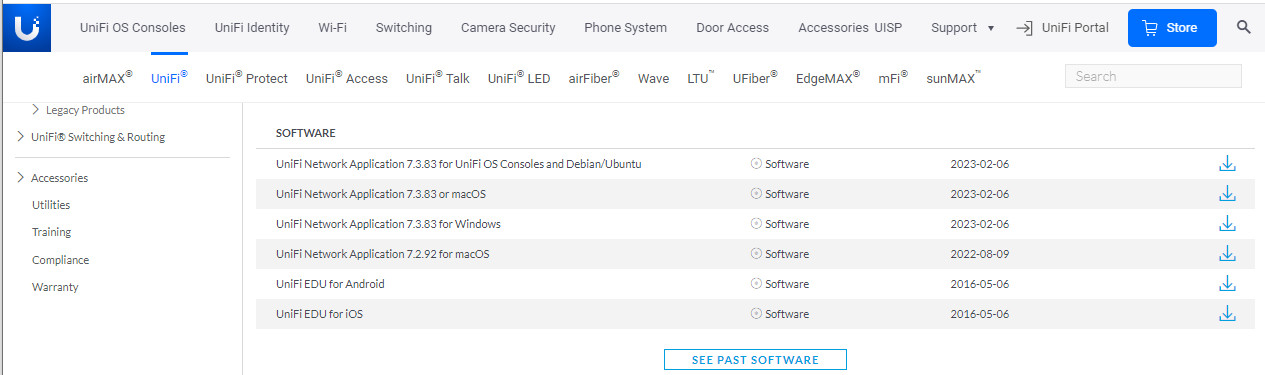This screenshot has height=375, width=1265.
Task: Select the UniFi Talk tab
Action: click(x=437, y=77)
